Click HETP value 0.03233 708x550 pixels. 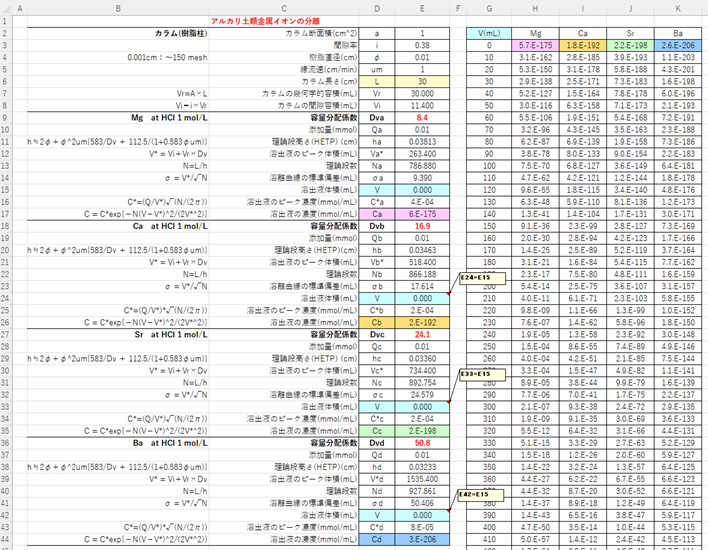point(422,467)
